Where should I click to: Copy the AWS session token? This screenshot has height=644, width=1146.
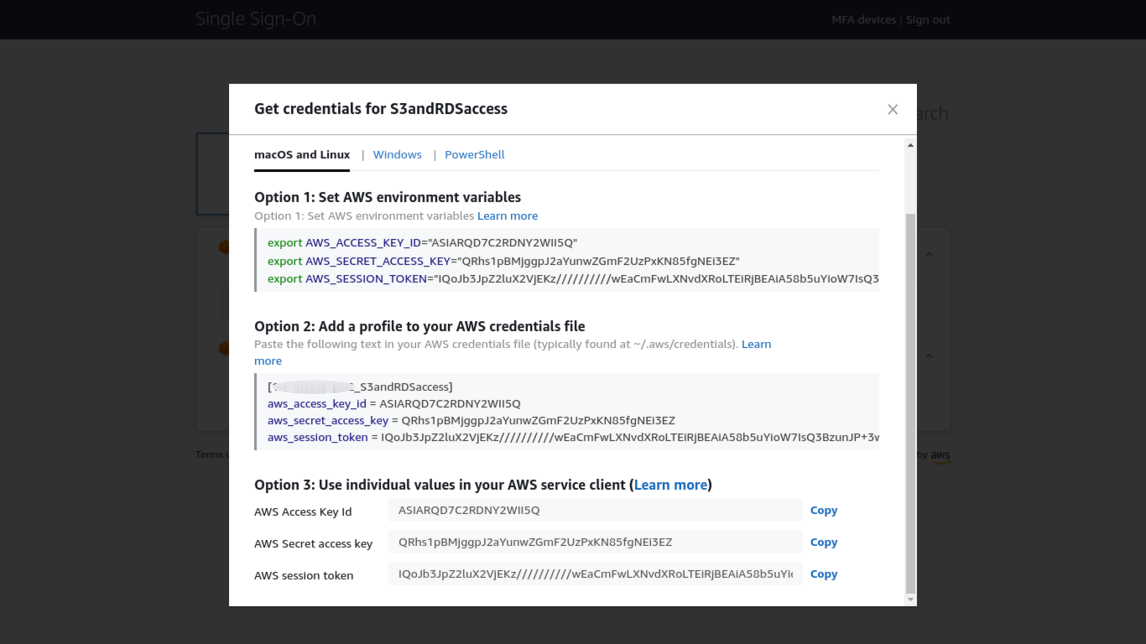[823, 574]
